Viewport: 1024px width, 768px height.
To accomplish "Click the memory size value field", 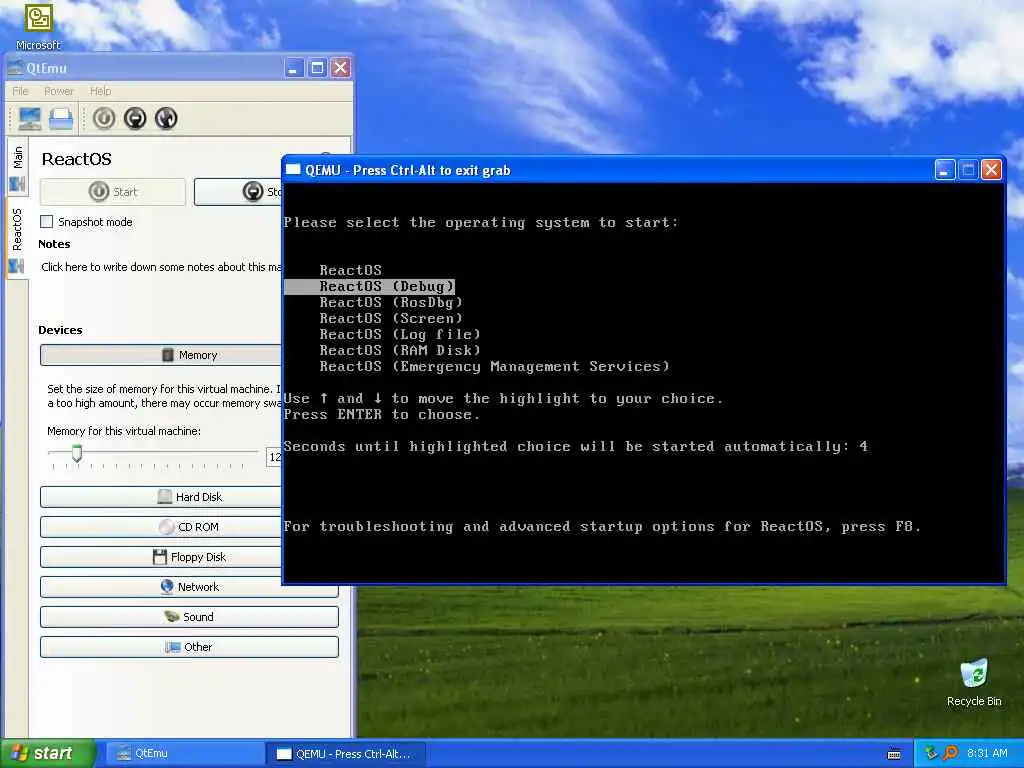I will (x=274, y=456).
